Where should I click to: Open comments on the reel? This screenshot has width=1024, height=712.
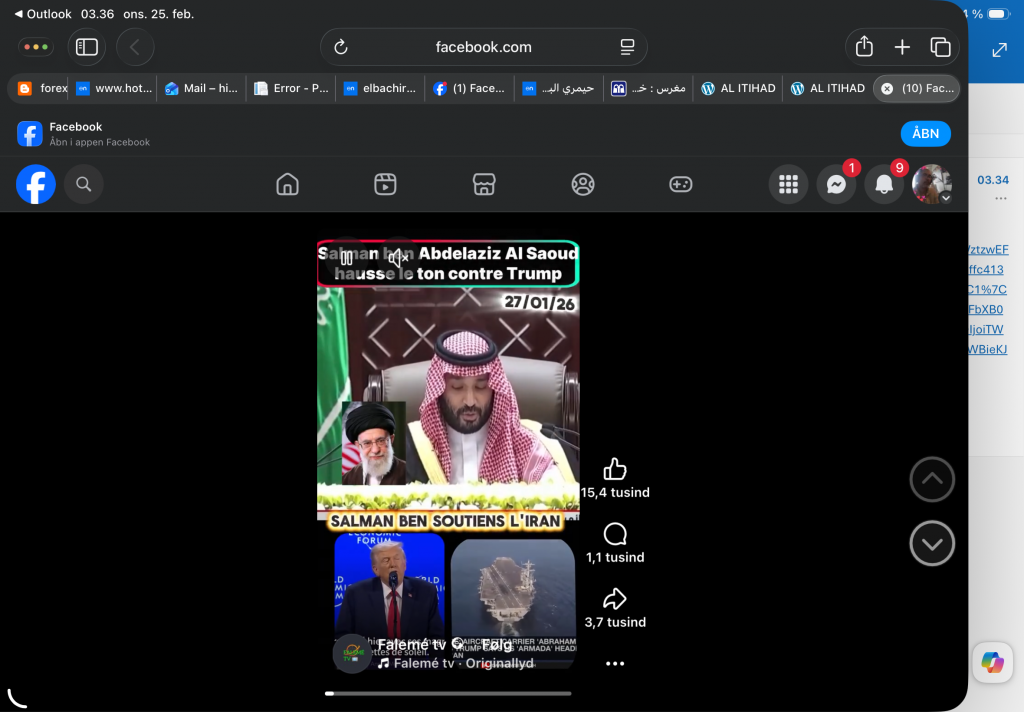pos(615,534)
